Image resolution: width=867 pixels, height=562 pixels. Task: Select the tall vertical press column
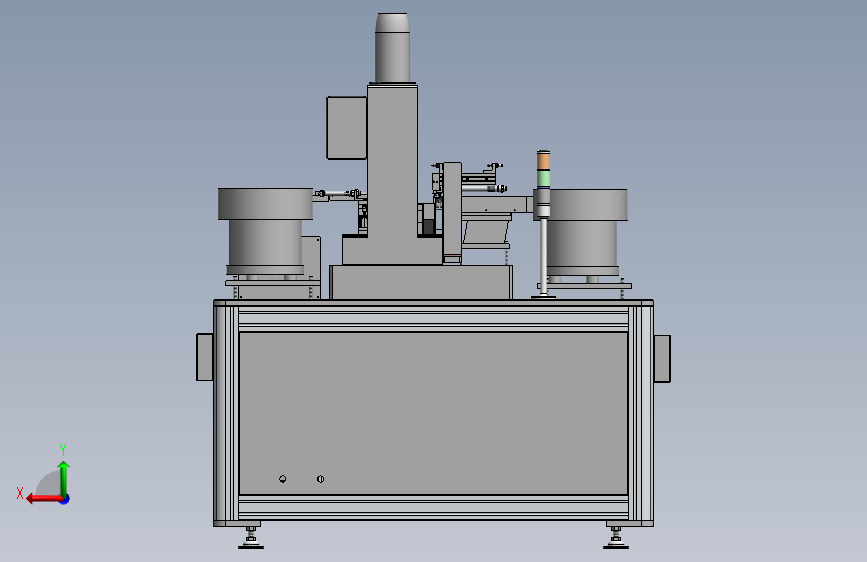coord(393,174)
